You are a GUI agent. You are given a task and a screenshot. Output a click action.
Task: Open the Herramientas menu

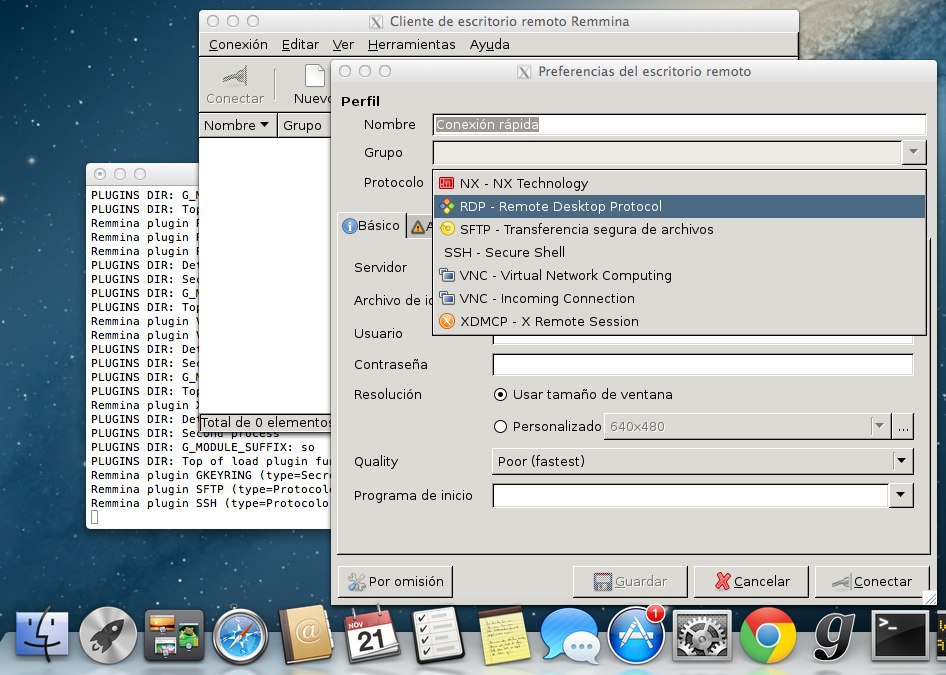point(411,45)
